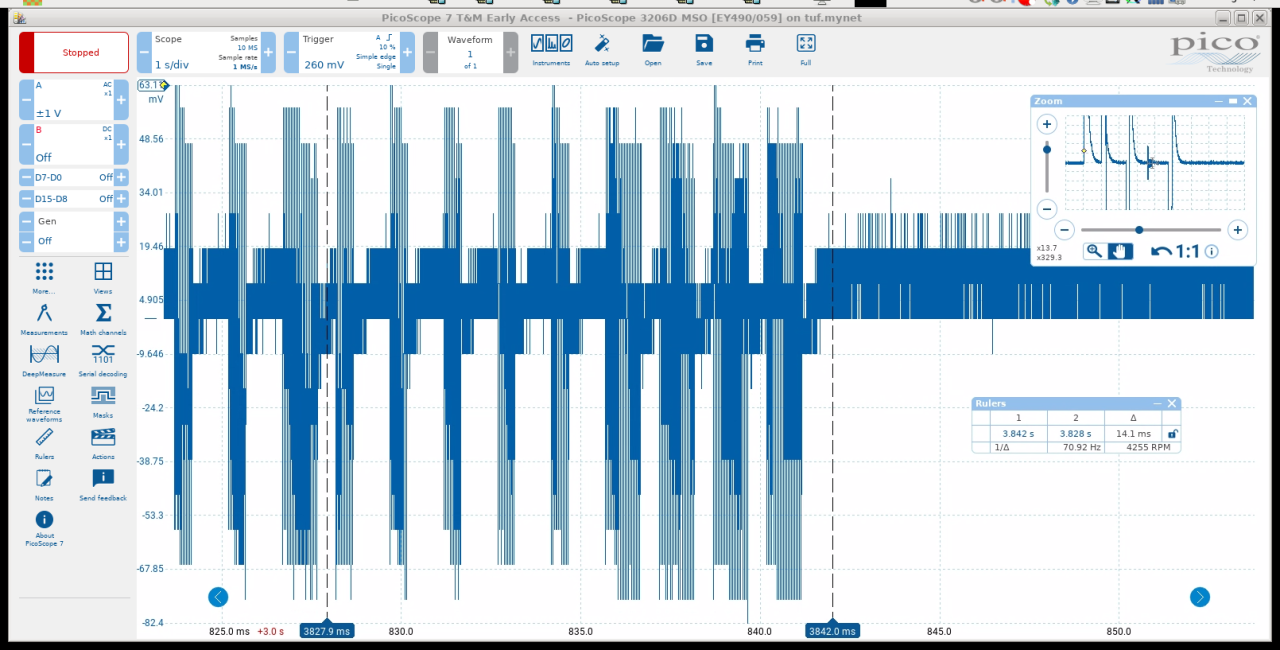Screen dimensions: 1280x650
Task: Click the 3842.0 ms ruler time marker
Action: click(x=833, y=631)
